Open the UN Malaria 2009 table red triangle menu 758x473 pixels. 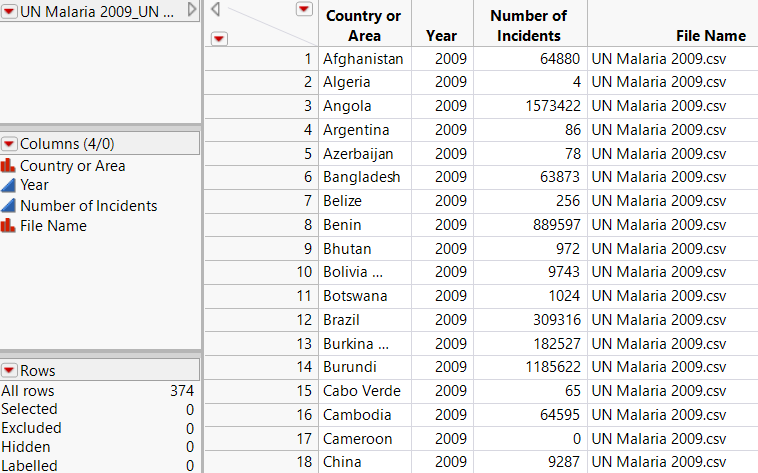[x=9, y=12]
